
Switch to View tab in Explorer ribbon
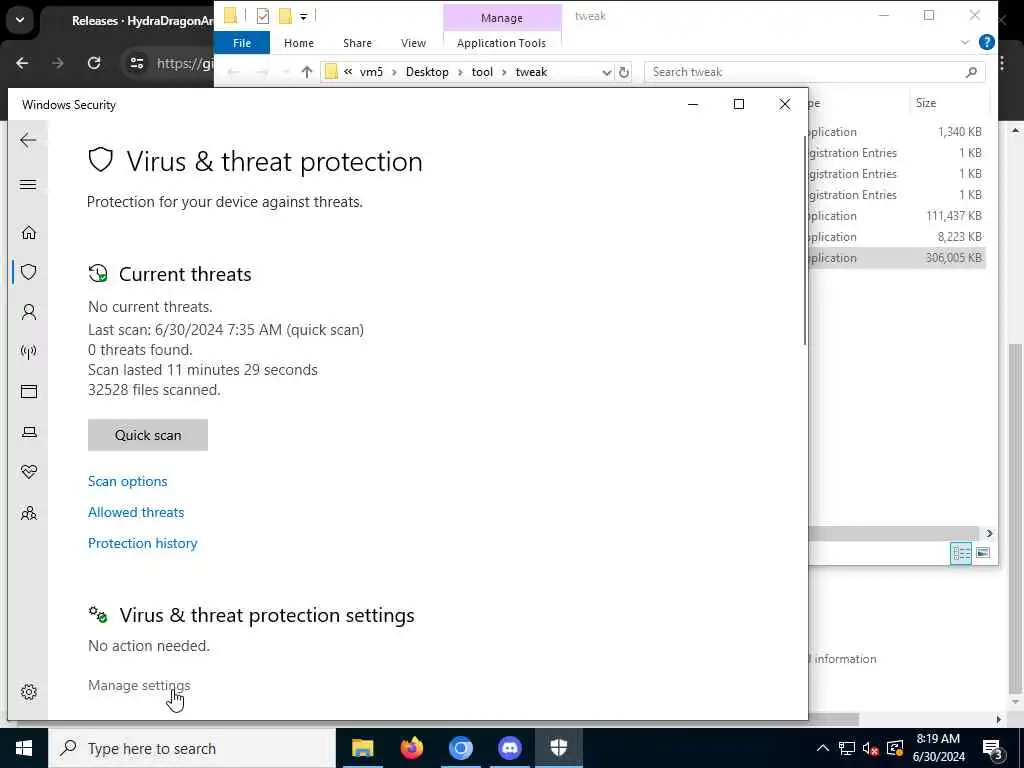coord(413,43)
